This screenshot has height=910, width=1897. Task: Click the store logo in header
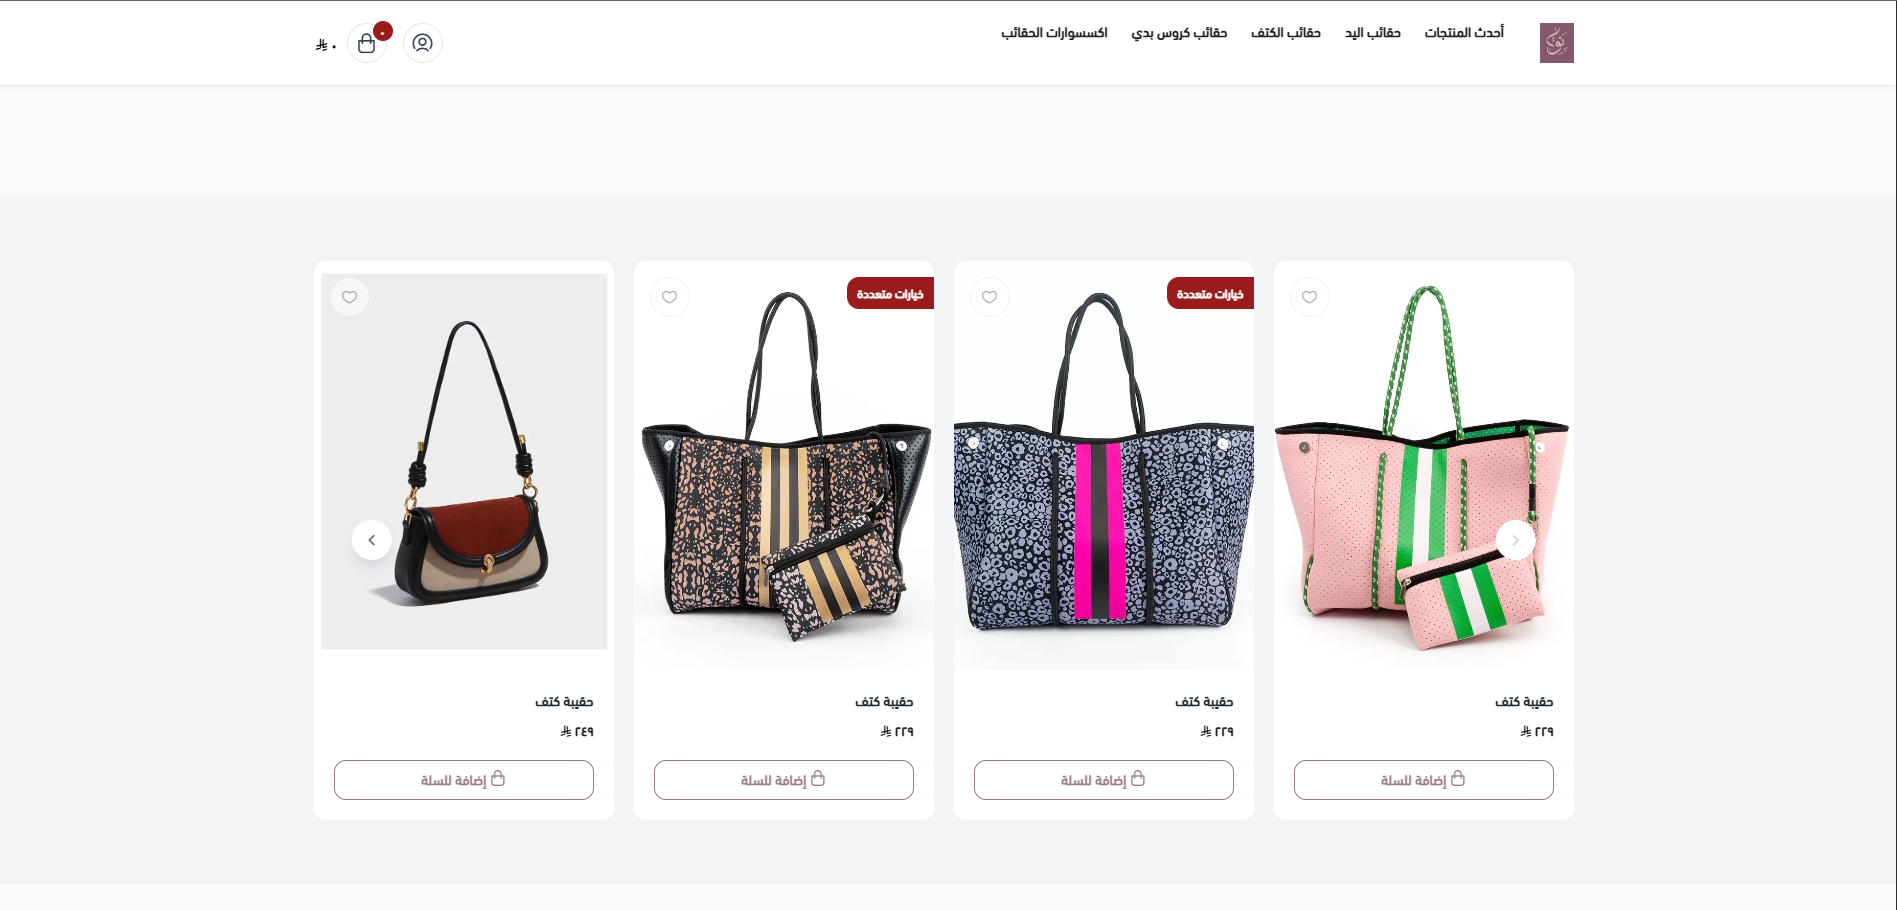coord(1556,43)
